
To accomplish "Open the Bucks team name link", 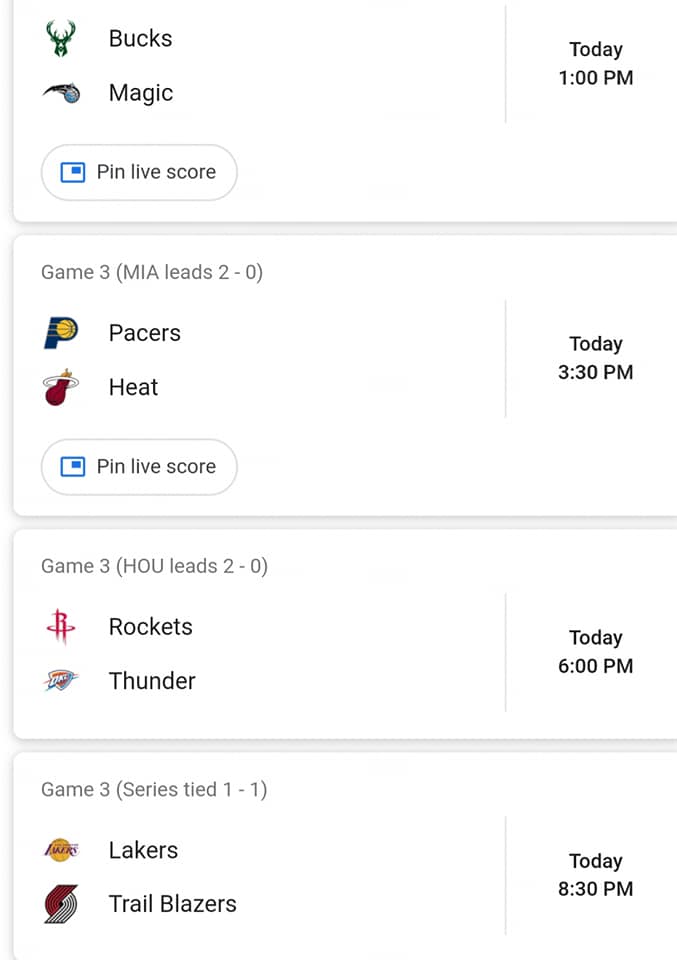I will click(140, 39).
